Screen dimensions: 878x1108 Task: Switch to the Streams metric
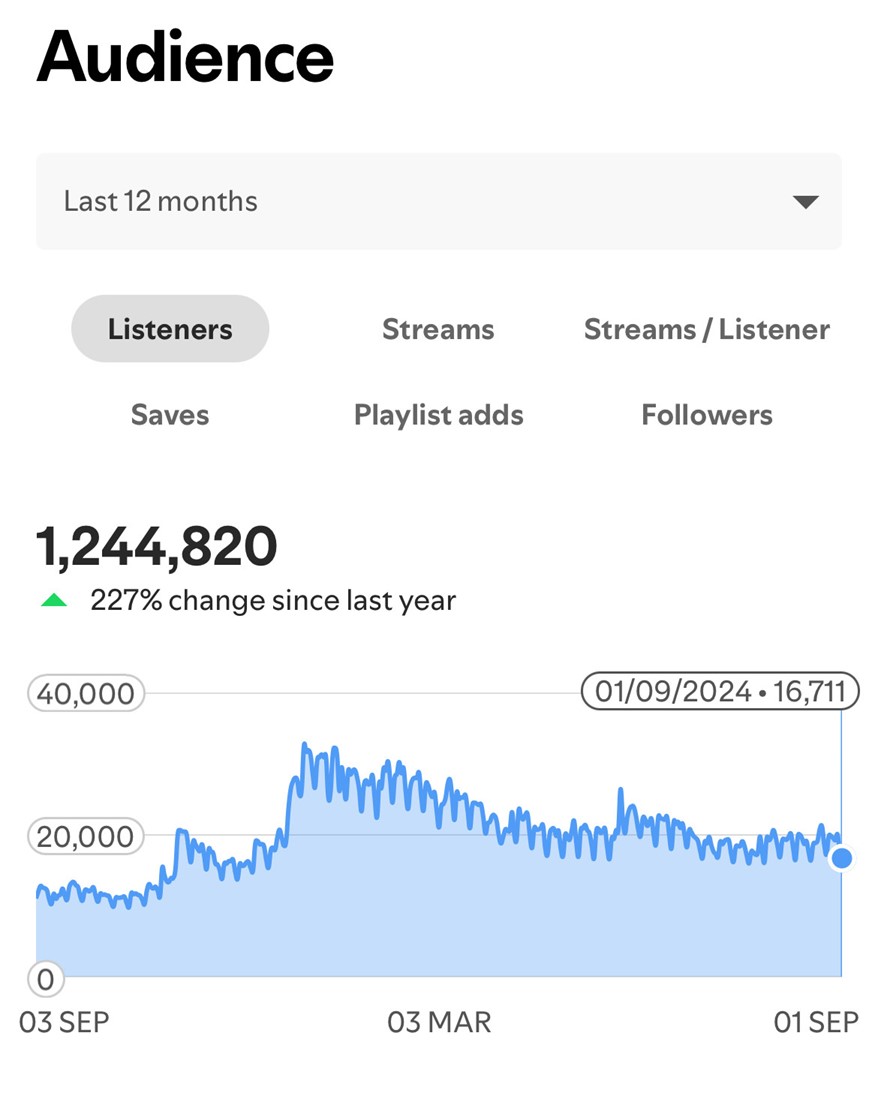pyautogui.click(x=438, y=329)
